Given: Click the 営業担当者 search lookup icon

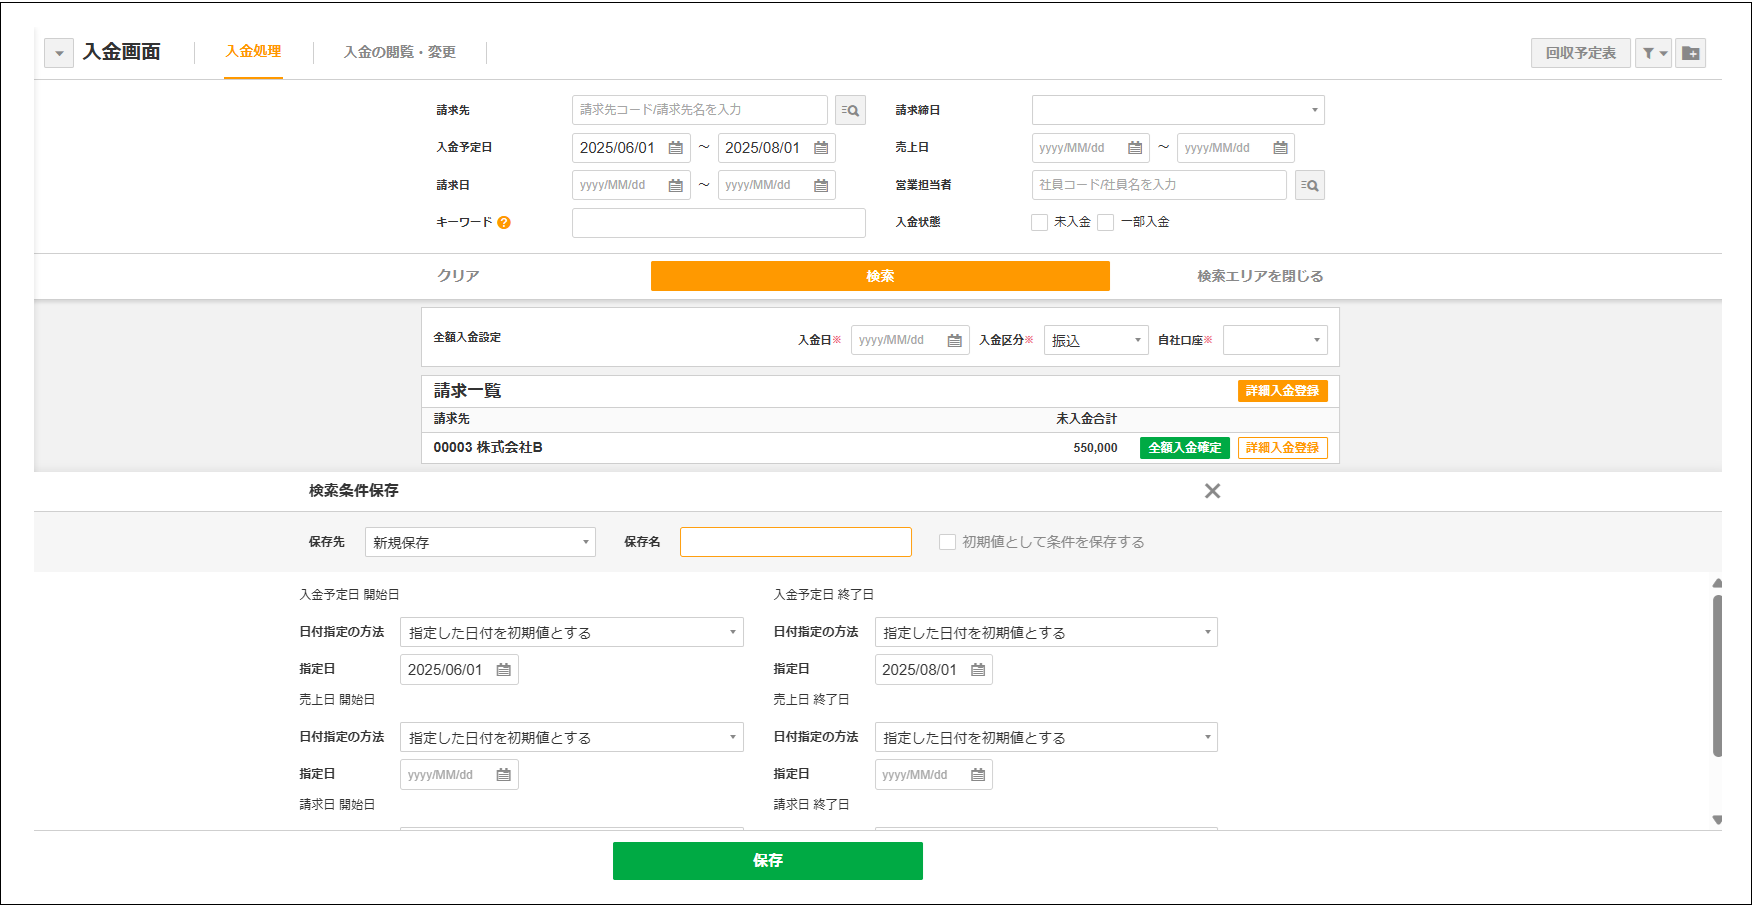Looking at the screenshot, I should pyautogui.click(x=1309, y=185).
